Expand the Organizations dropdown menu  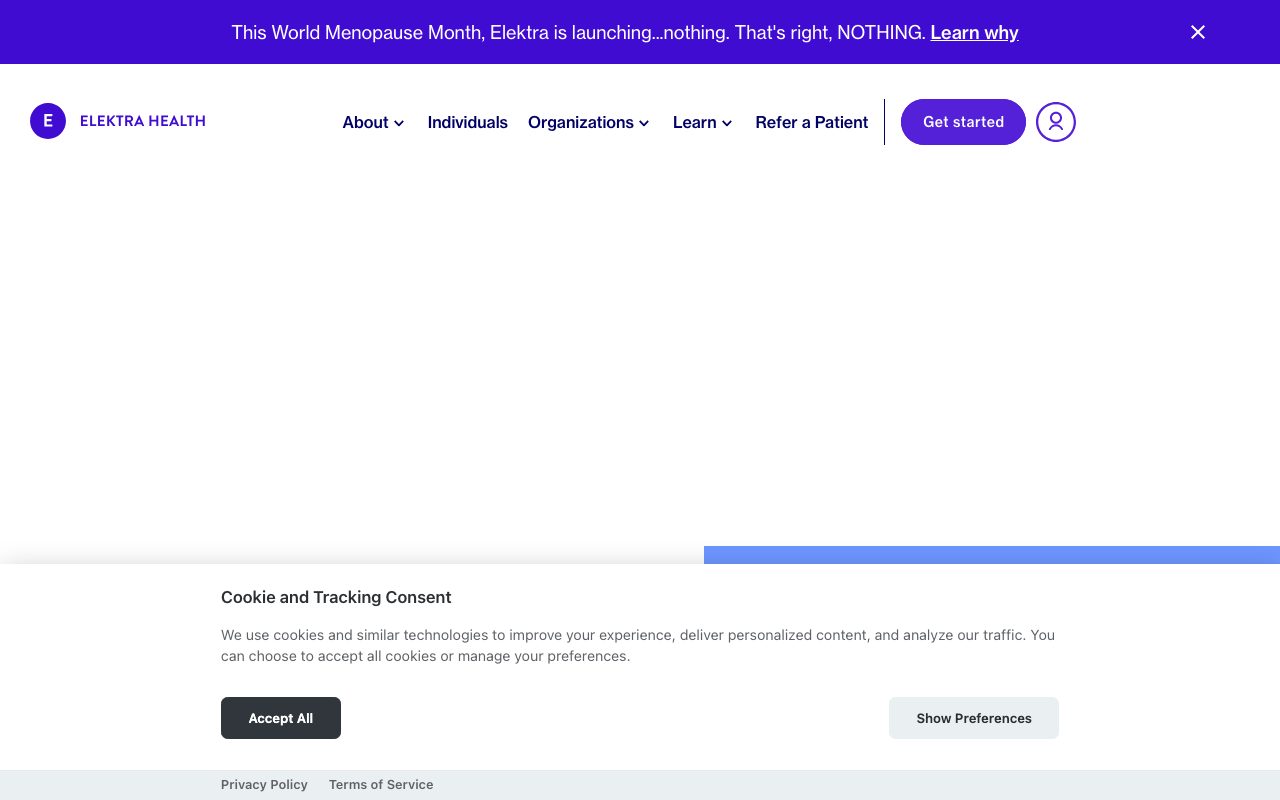(589, 122)
